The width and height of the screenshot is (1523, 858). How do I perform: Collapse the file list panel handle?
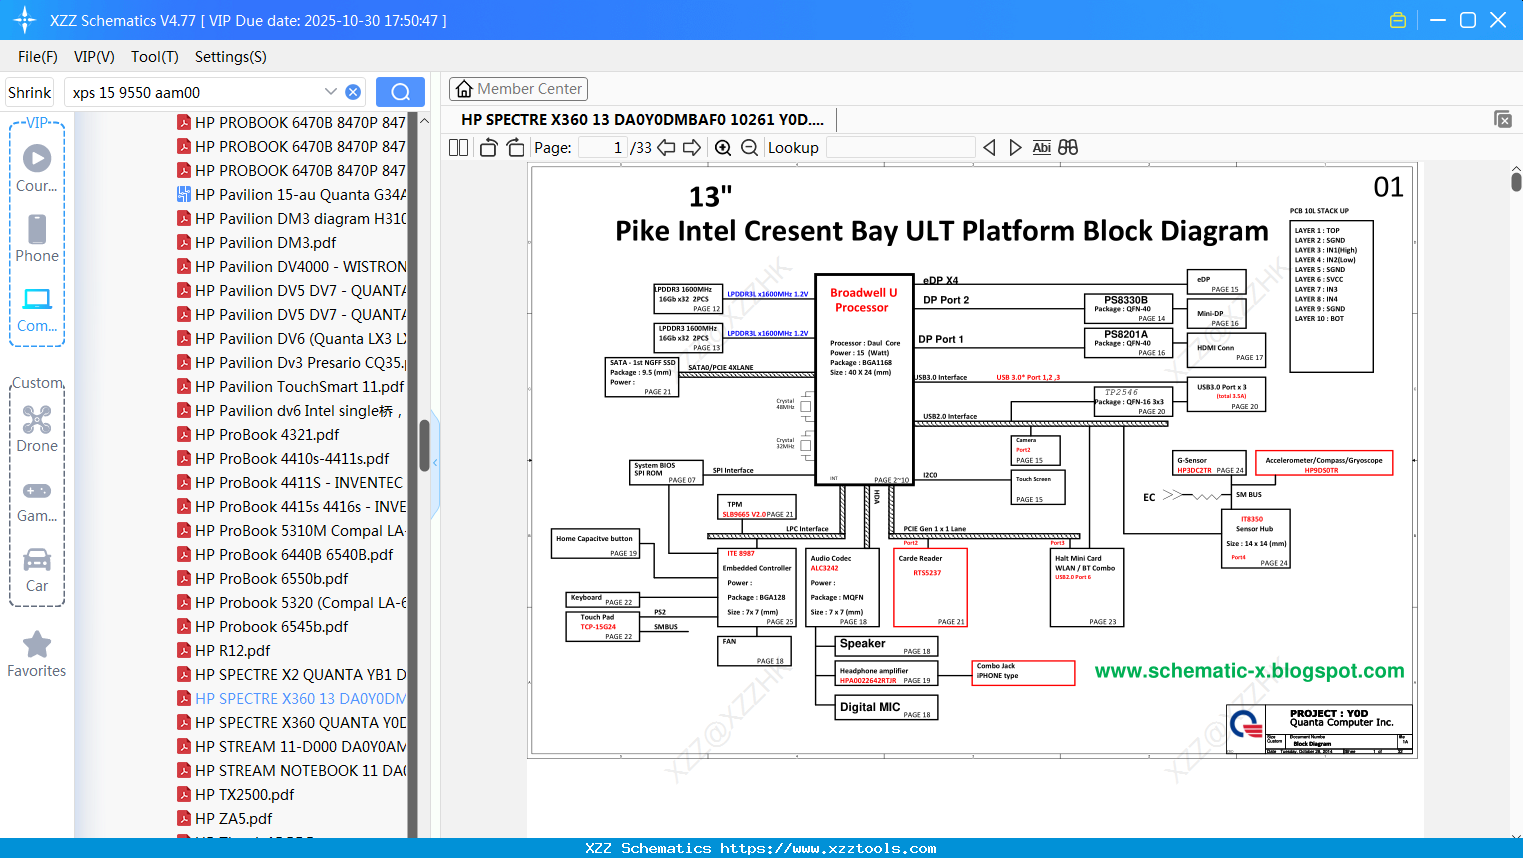435,465
